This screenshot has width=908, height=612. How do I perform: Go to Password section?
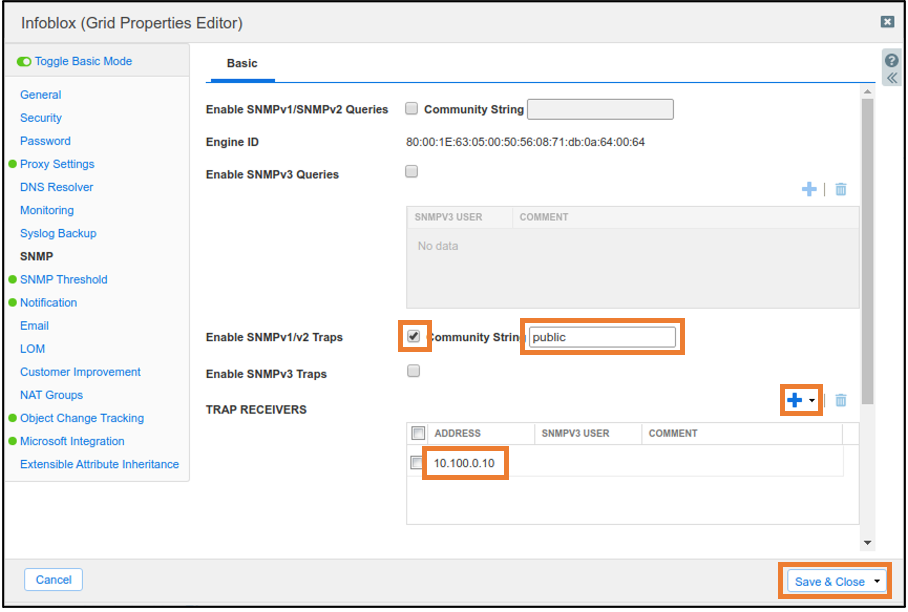tap(45, 141)
